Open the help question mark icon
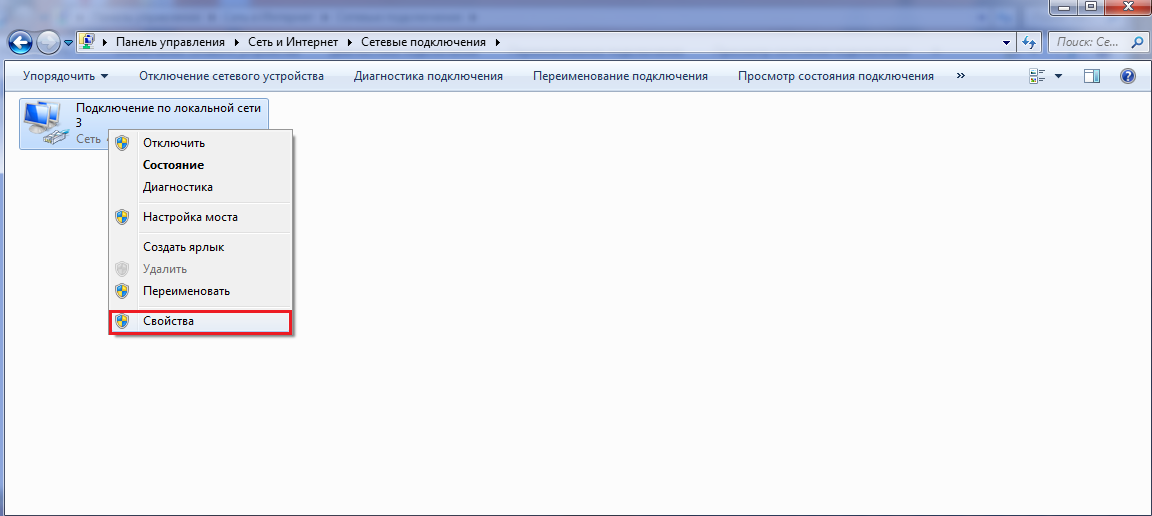Screen dimensions: 1152x516 [x=1128, y=76]
